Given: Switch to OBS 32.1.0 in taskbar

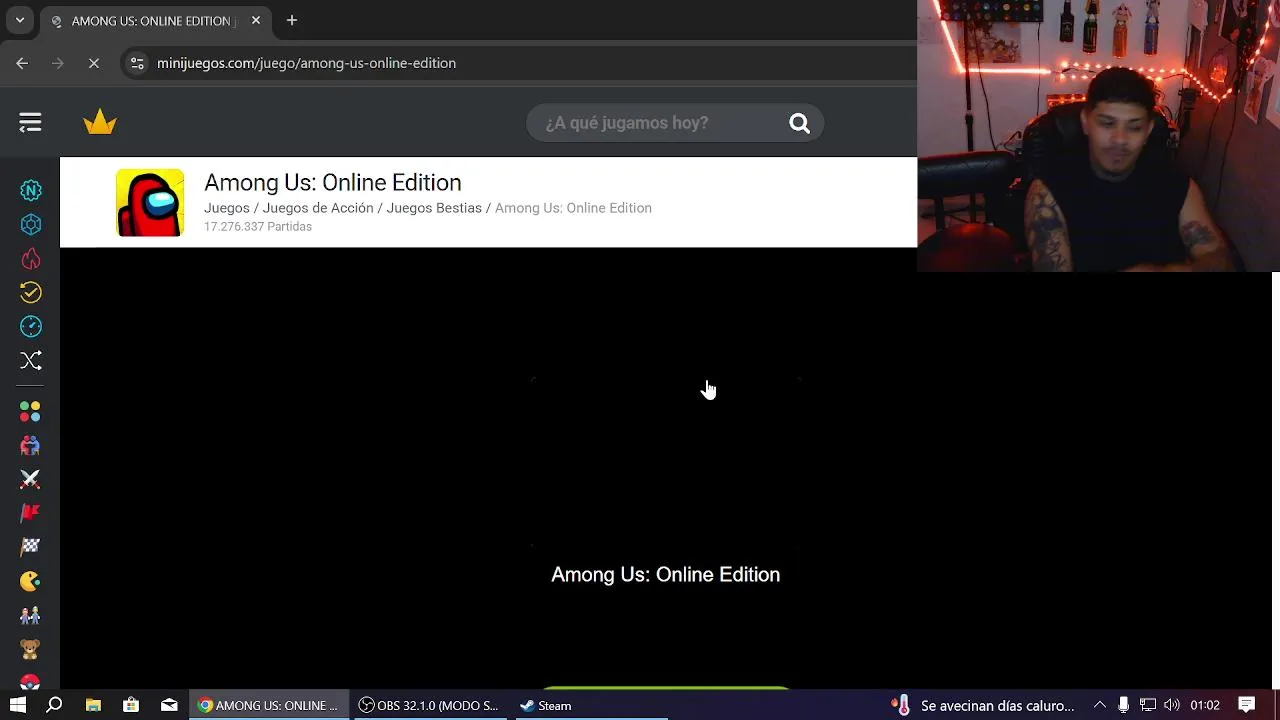Looking at the screenshot, I should pos(428,705).
